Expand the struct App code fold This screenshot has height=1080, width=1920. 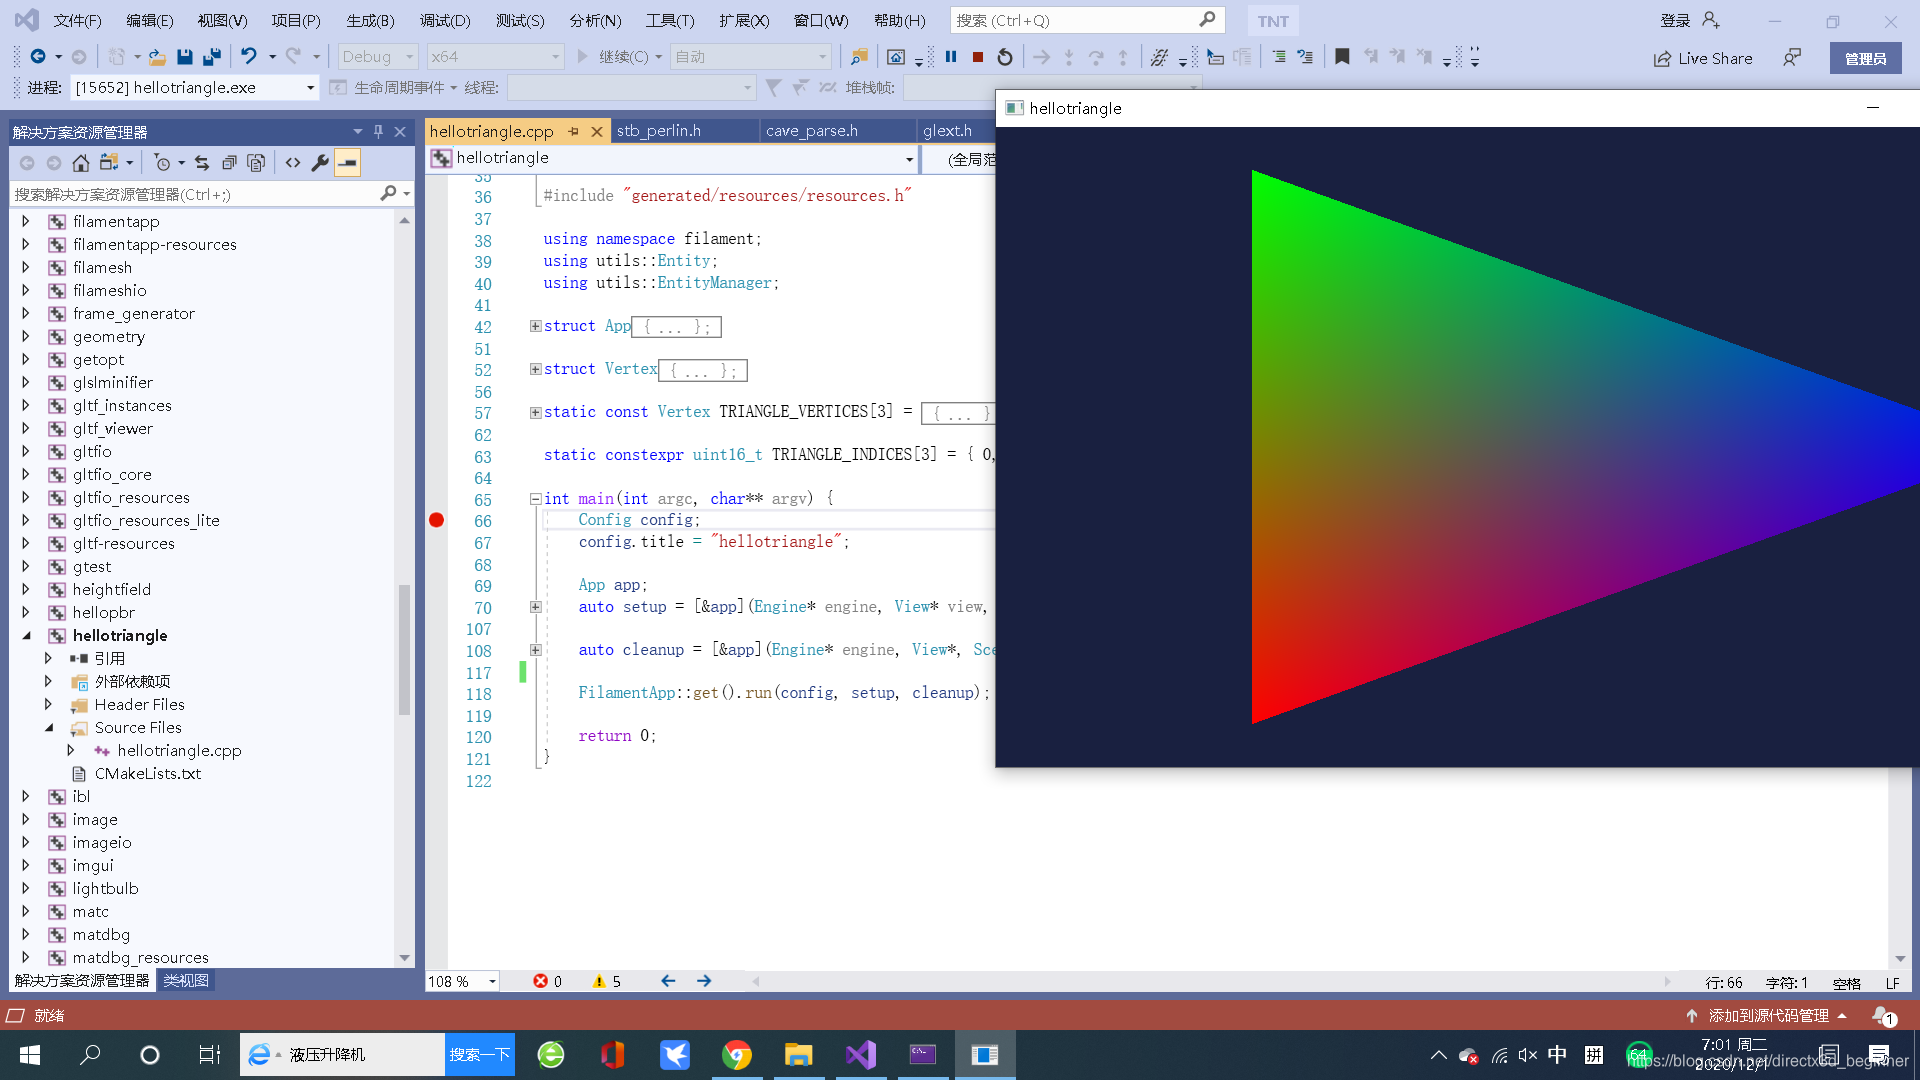pyautogui.click(x=536, y=326)
